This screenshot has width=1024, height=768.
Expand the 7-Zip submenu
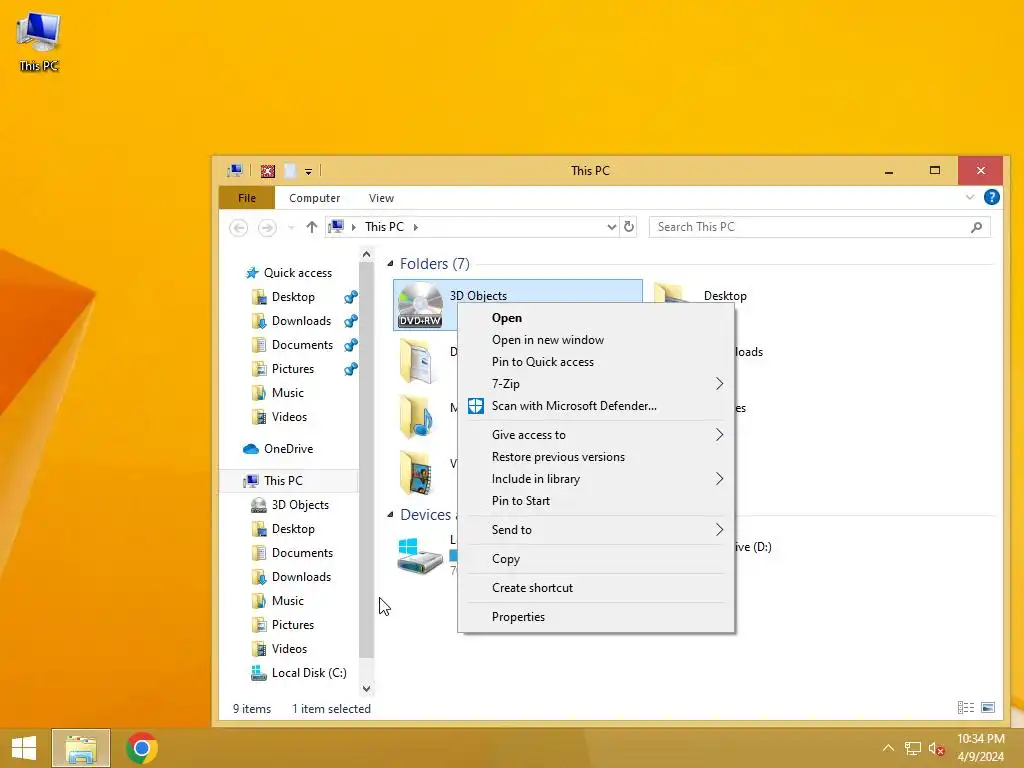596,384
